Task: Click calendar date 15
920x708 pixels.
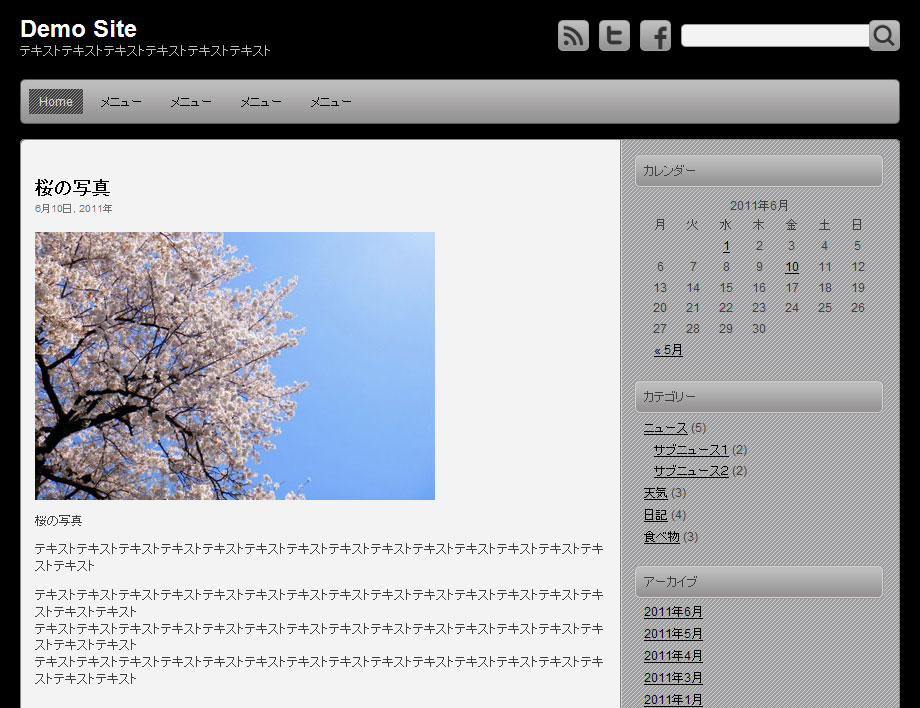Action: (726, 288)
